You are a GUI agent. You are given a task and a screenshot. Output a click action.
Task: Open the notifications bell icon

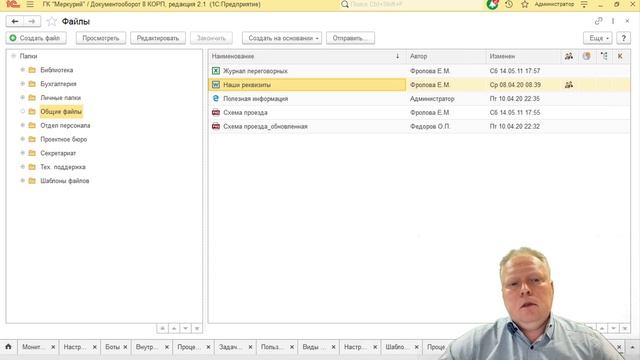(492, 4)
